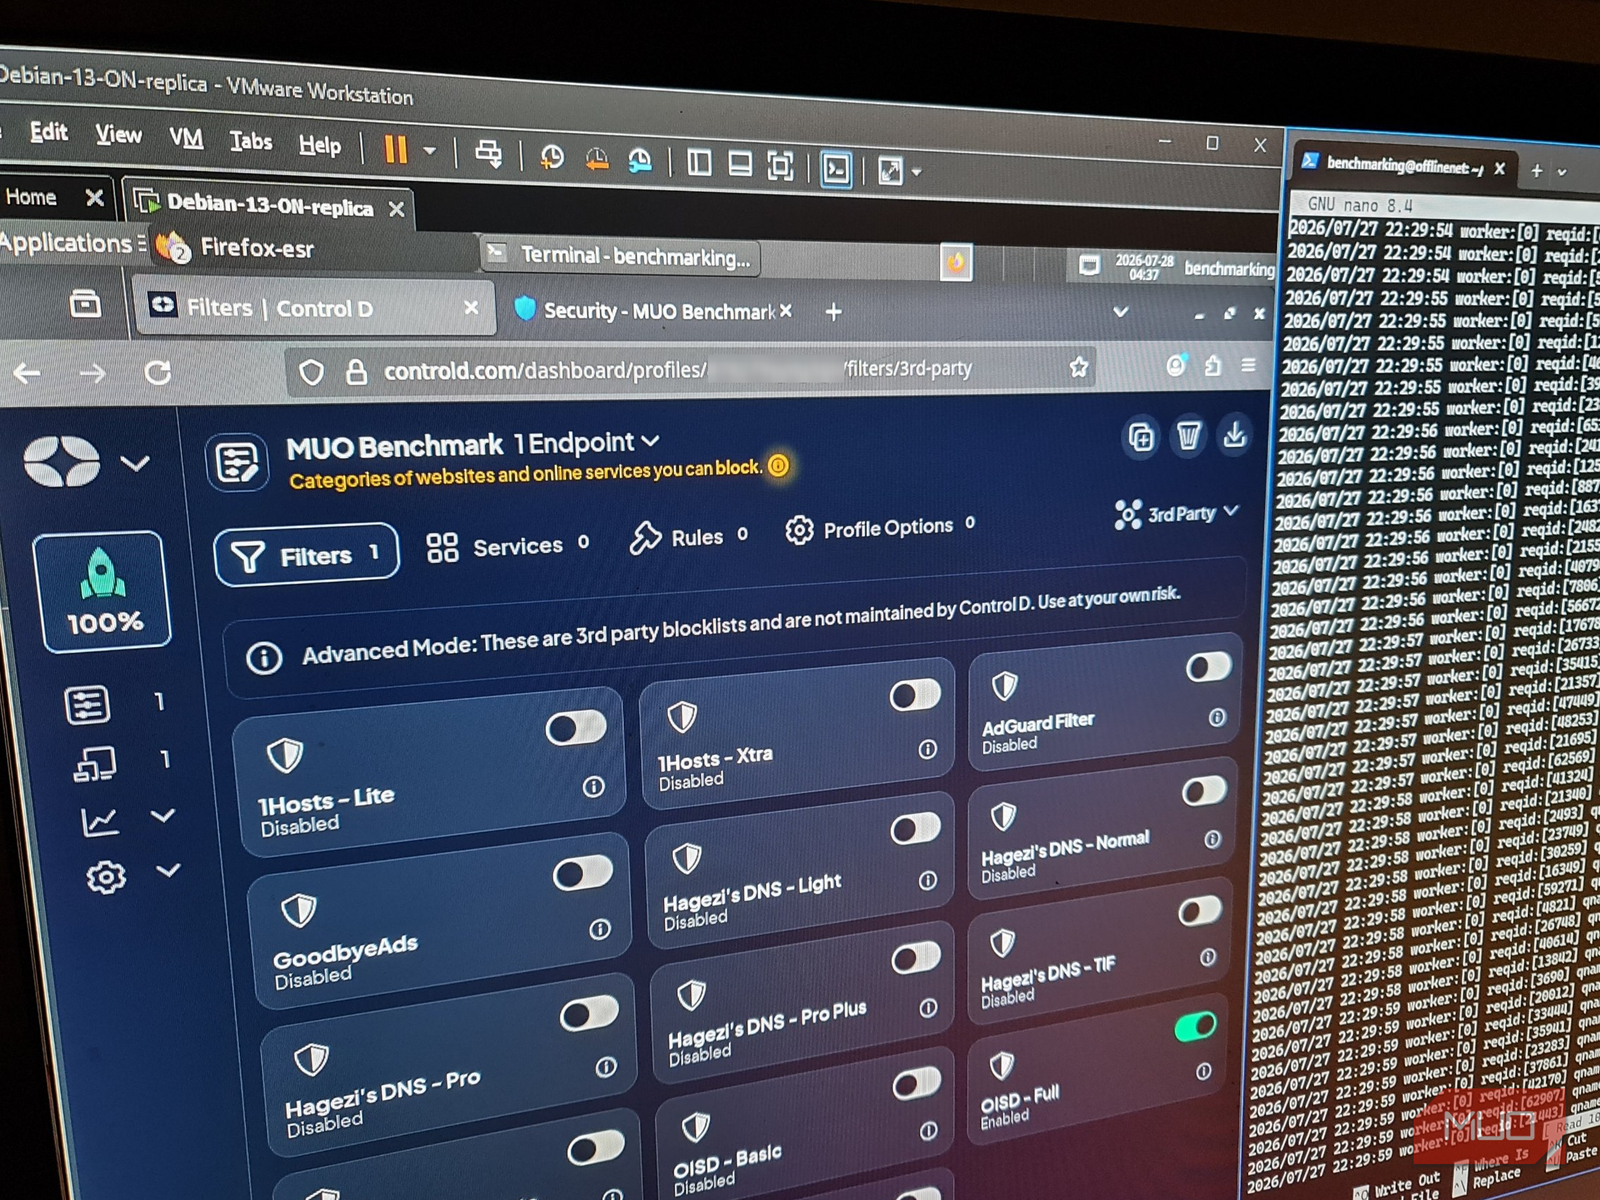
Task: Show info for 1Hosts - Lite filter
Action: tap(593, 787)
